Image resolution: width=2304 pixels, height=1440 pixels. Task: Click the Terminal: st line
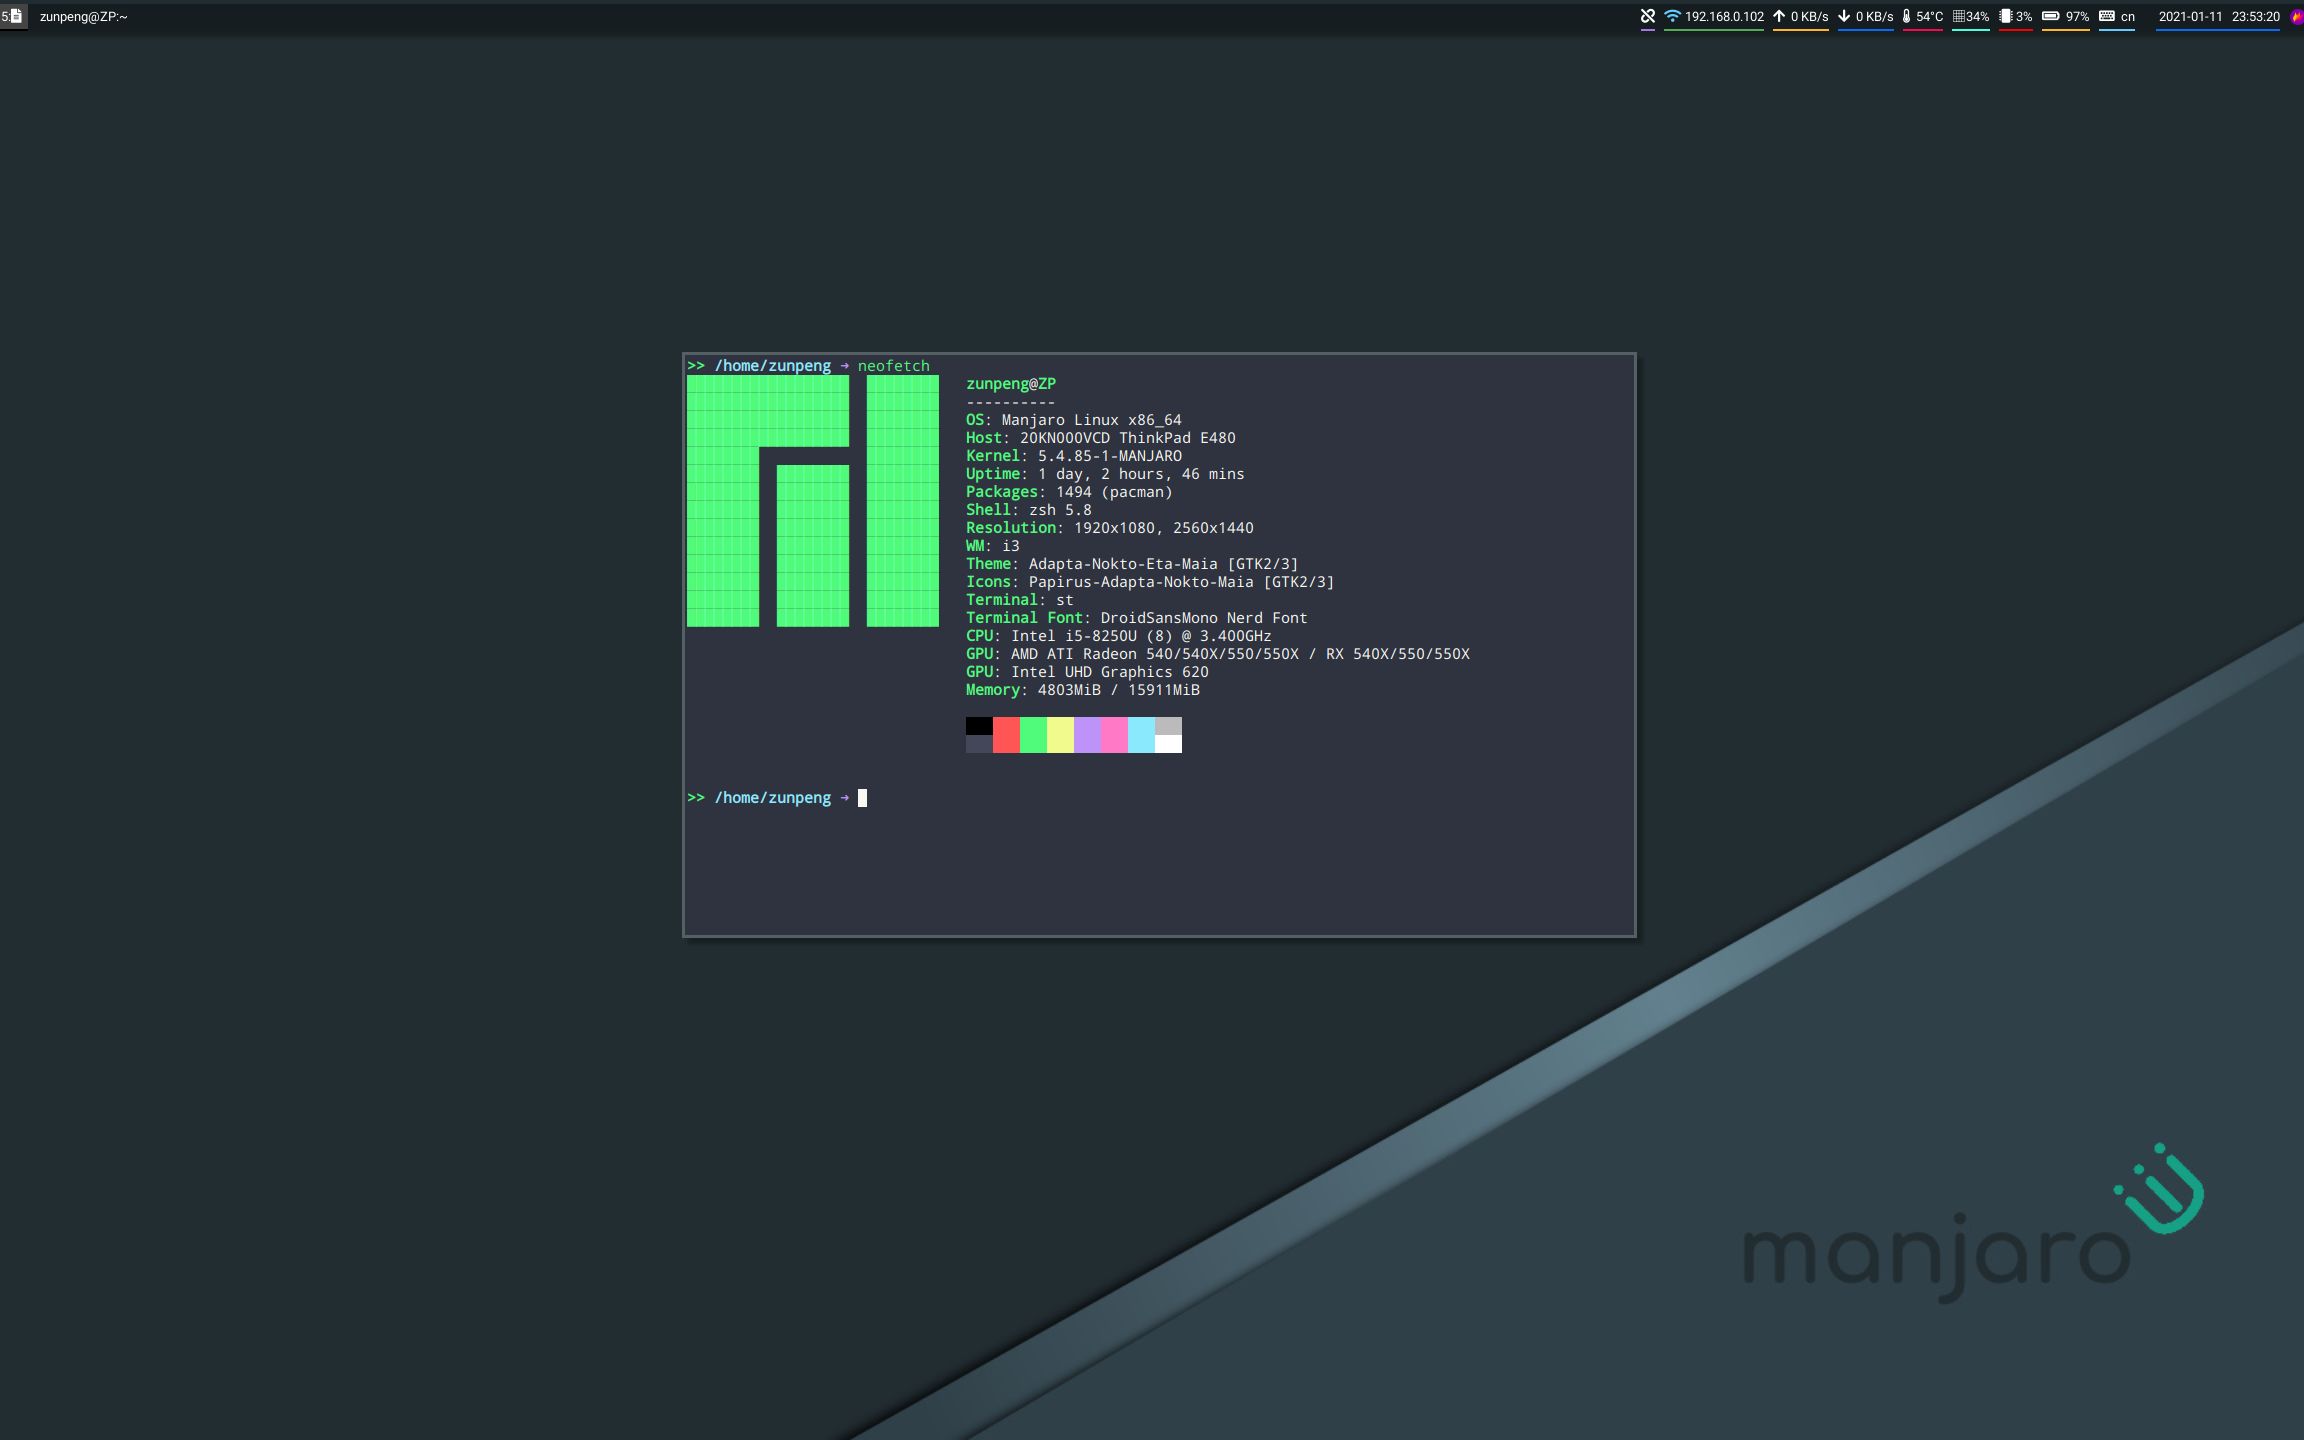click(1019, 600)
